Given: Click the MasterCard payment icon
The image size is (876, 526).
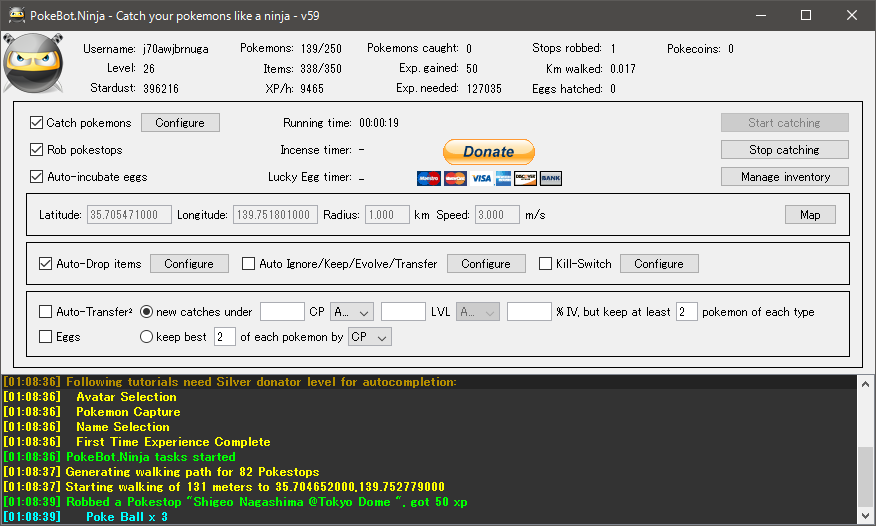Looking at the screenshot, I should [455, 178].
